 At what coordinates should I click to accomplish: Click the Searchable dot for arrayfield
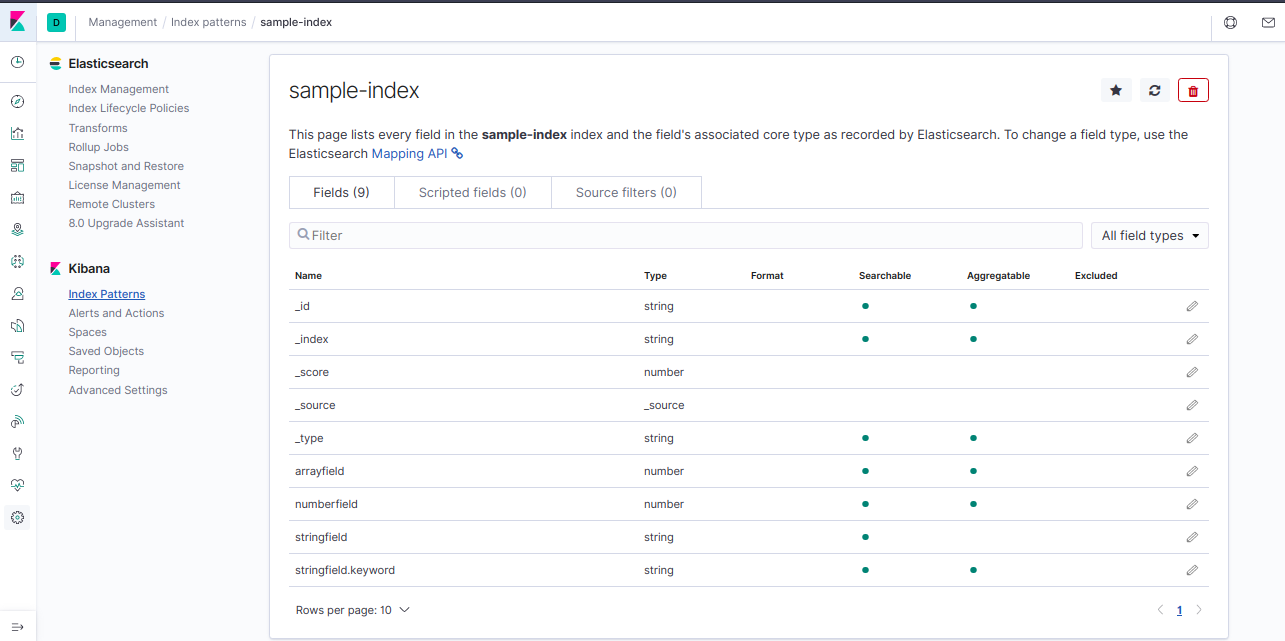(865, 471)
